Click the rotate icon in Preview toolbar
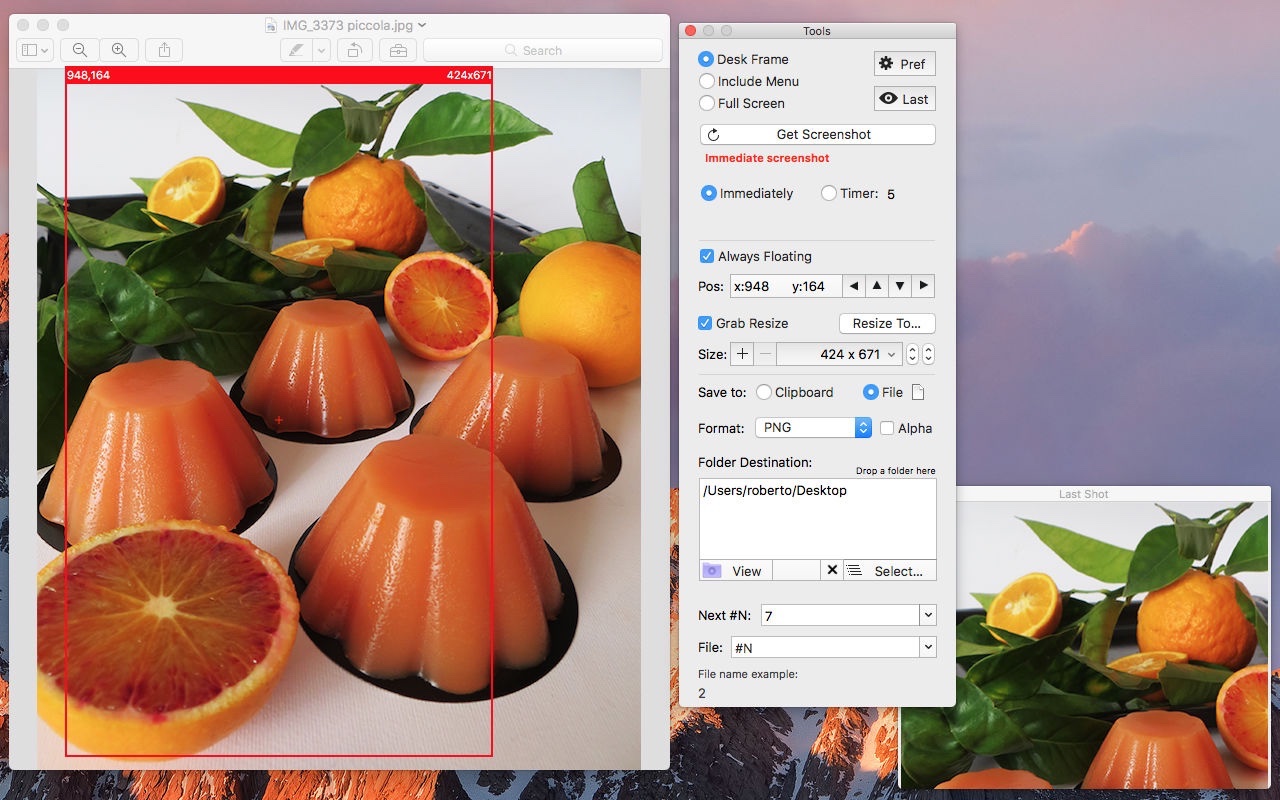The image size is (1280, 800). tap(355, 50)
